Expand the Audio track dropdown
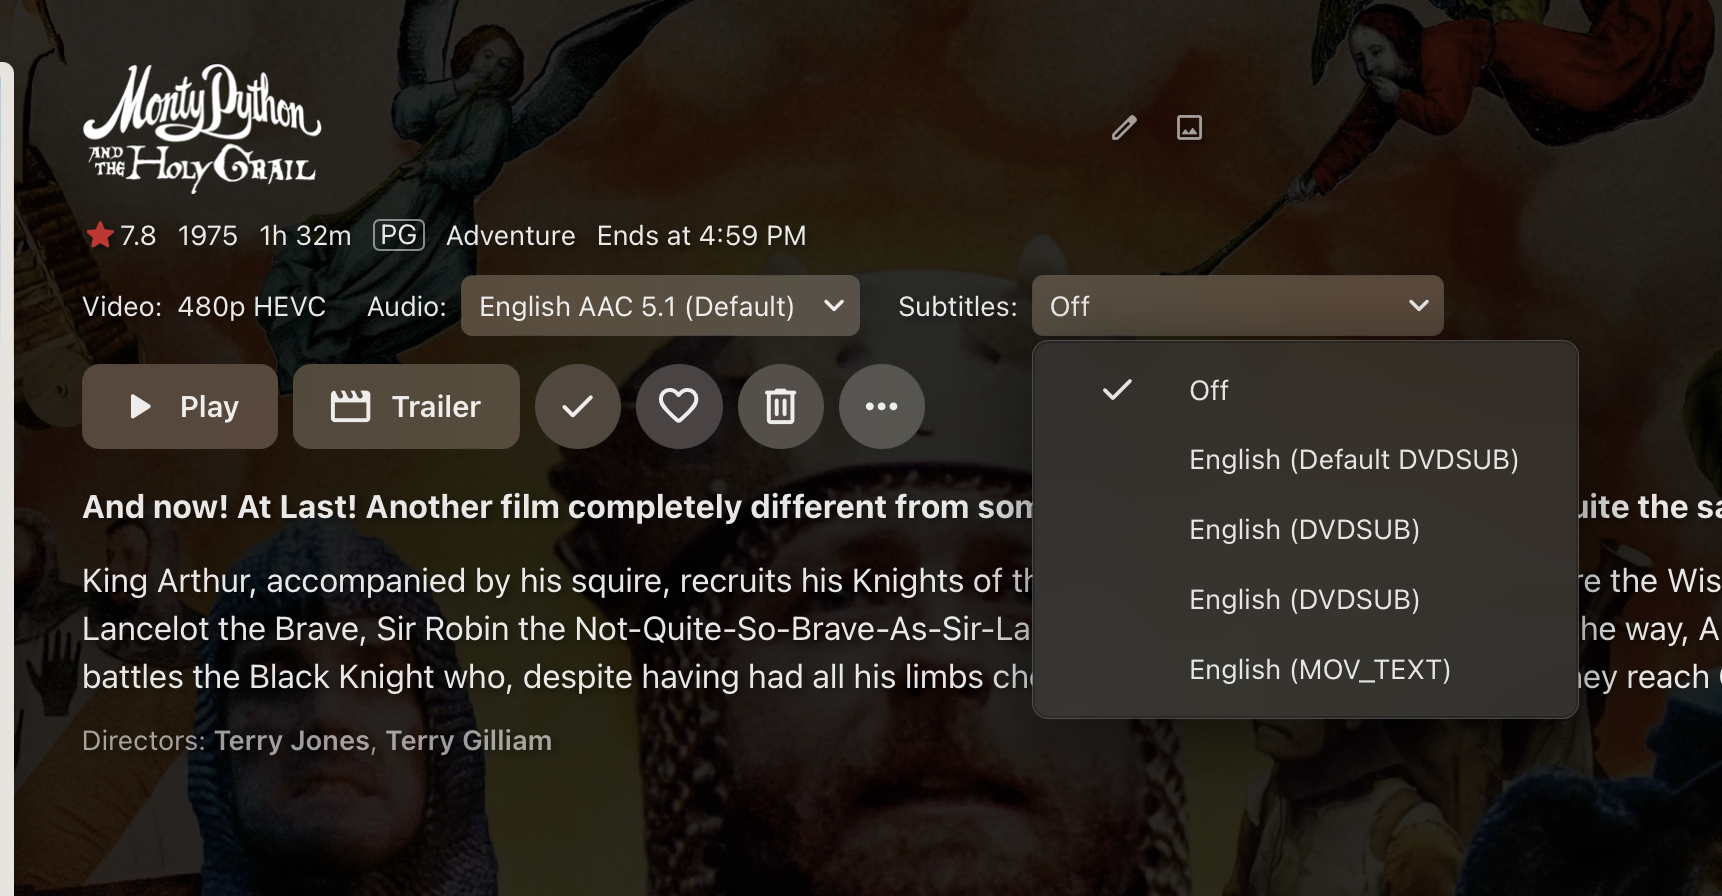 point(660,306)
